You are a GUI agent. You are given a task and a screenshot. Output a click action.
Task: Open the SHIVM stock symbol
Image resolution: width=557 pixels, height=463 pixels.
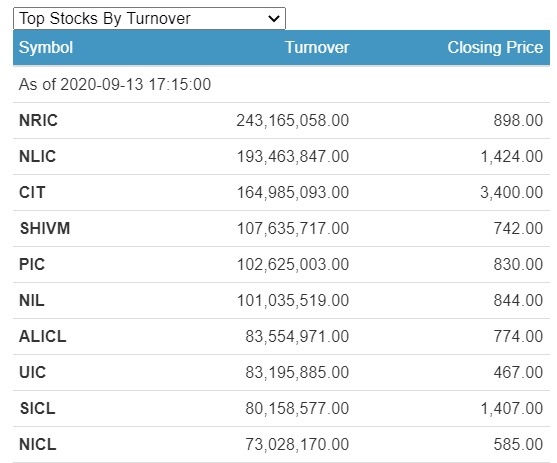[45, 228]
